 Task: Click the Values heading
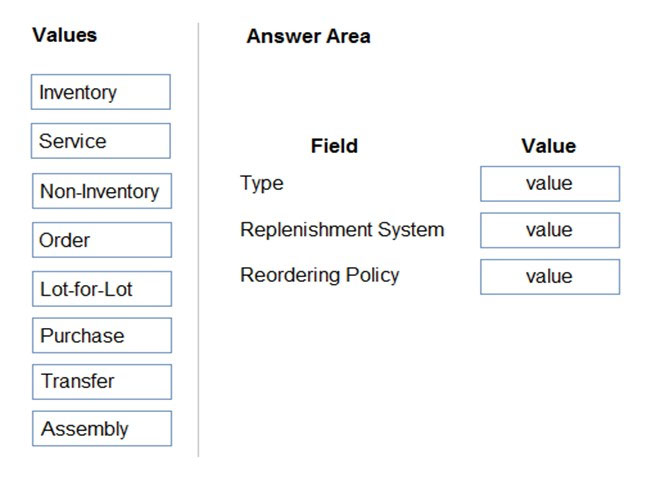point(65,35)
